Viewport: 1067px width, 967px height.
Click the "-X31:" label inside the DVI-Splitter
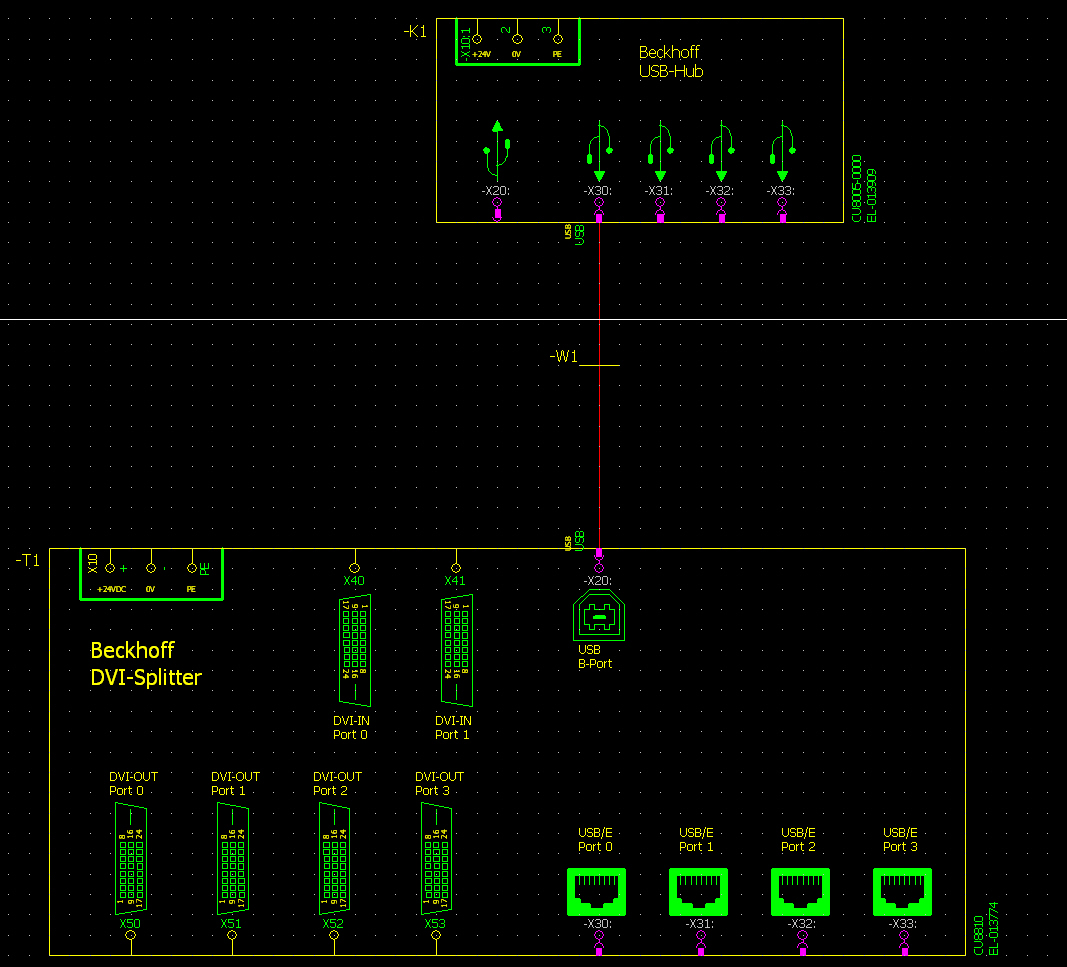700,923
